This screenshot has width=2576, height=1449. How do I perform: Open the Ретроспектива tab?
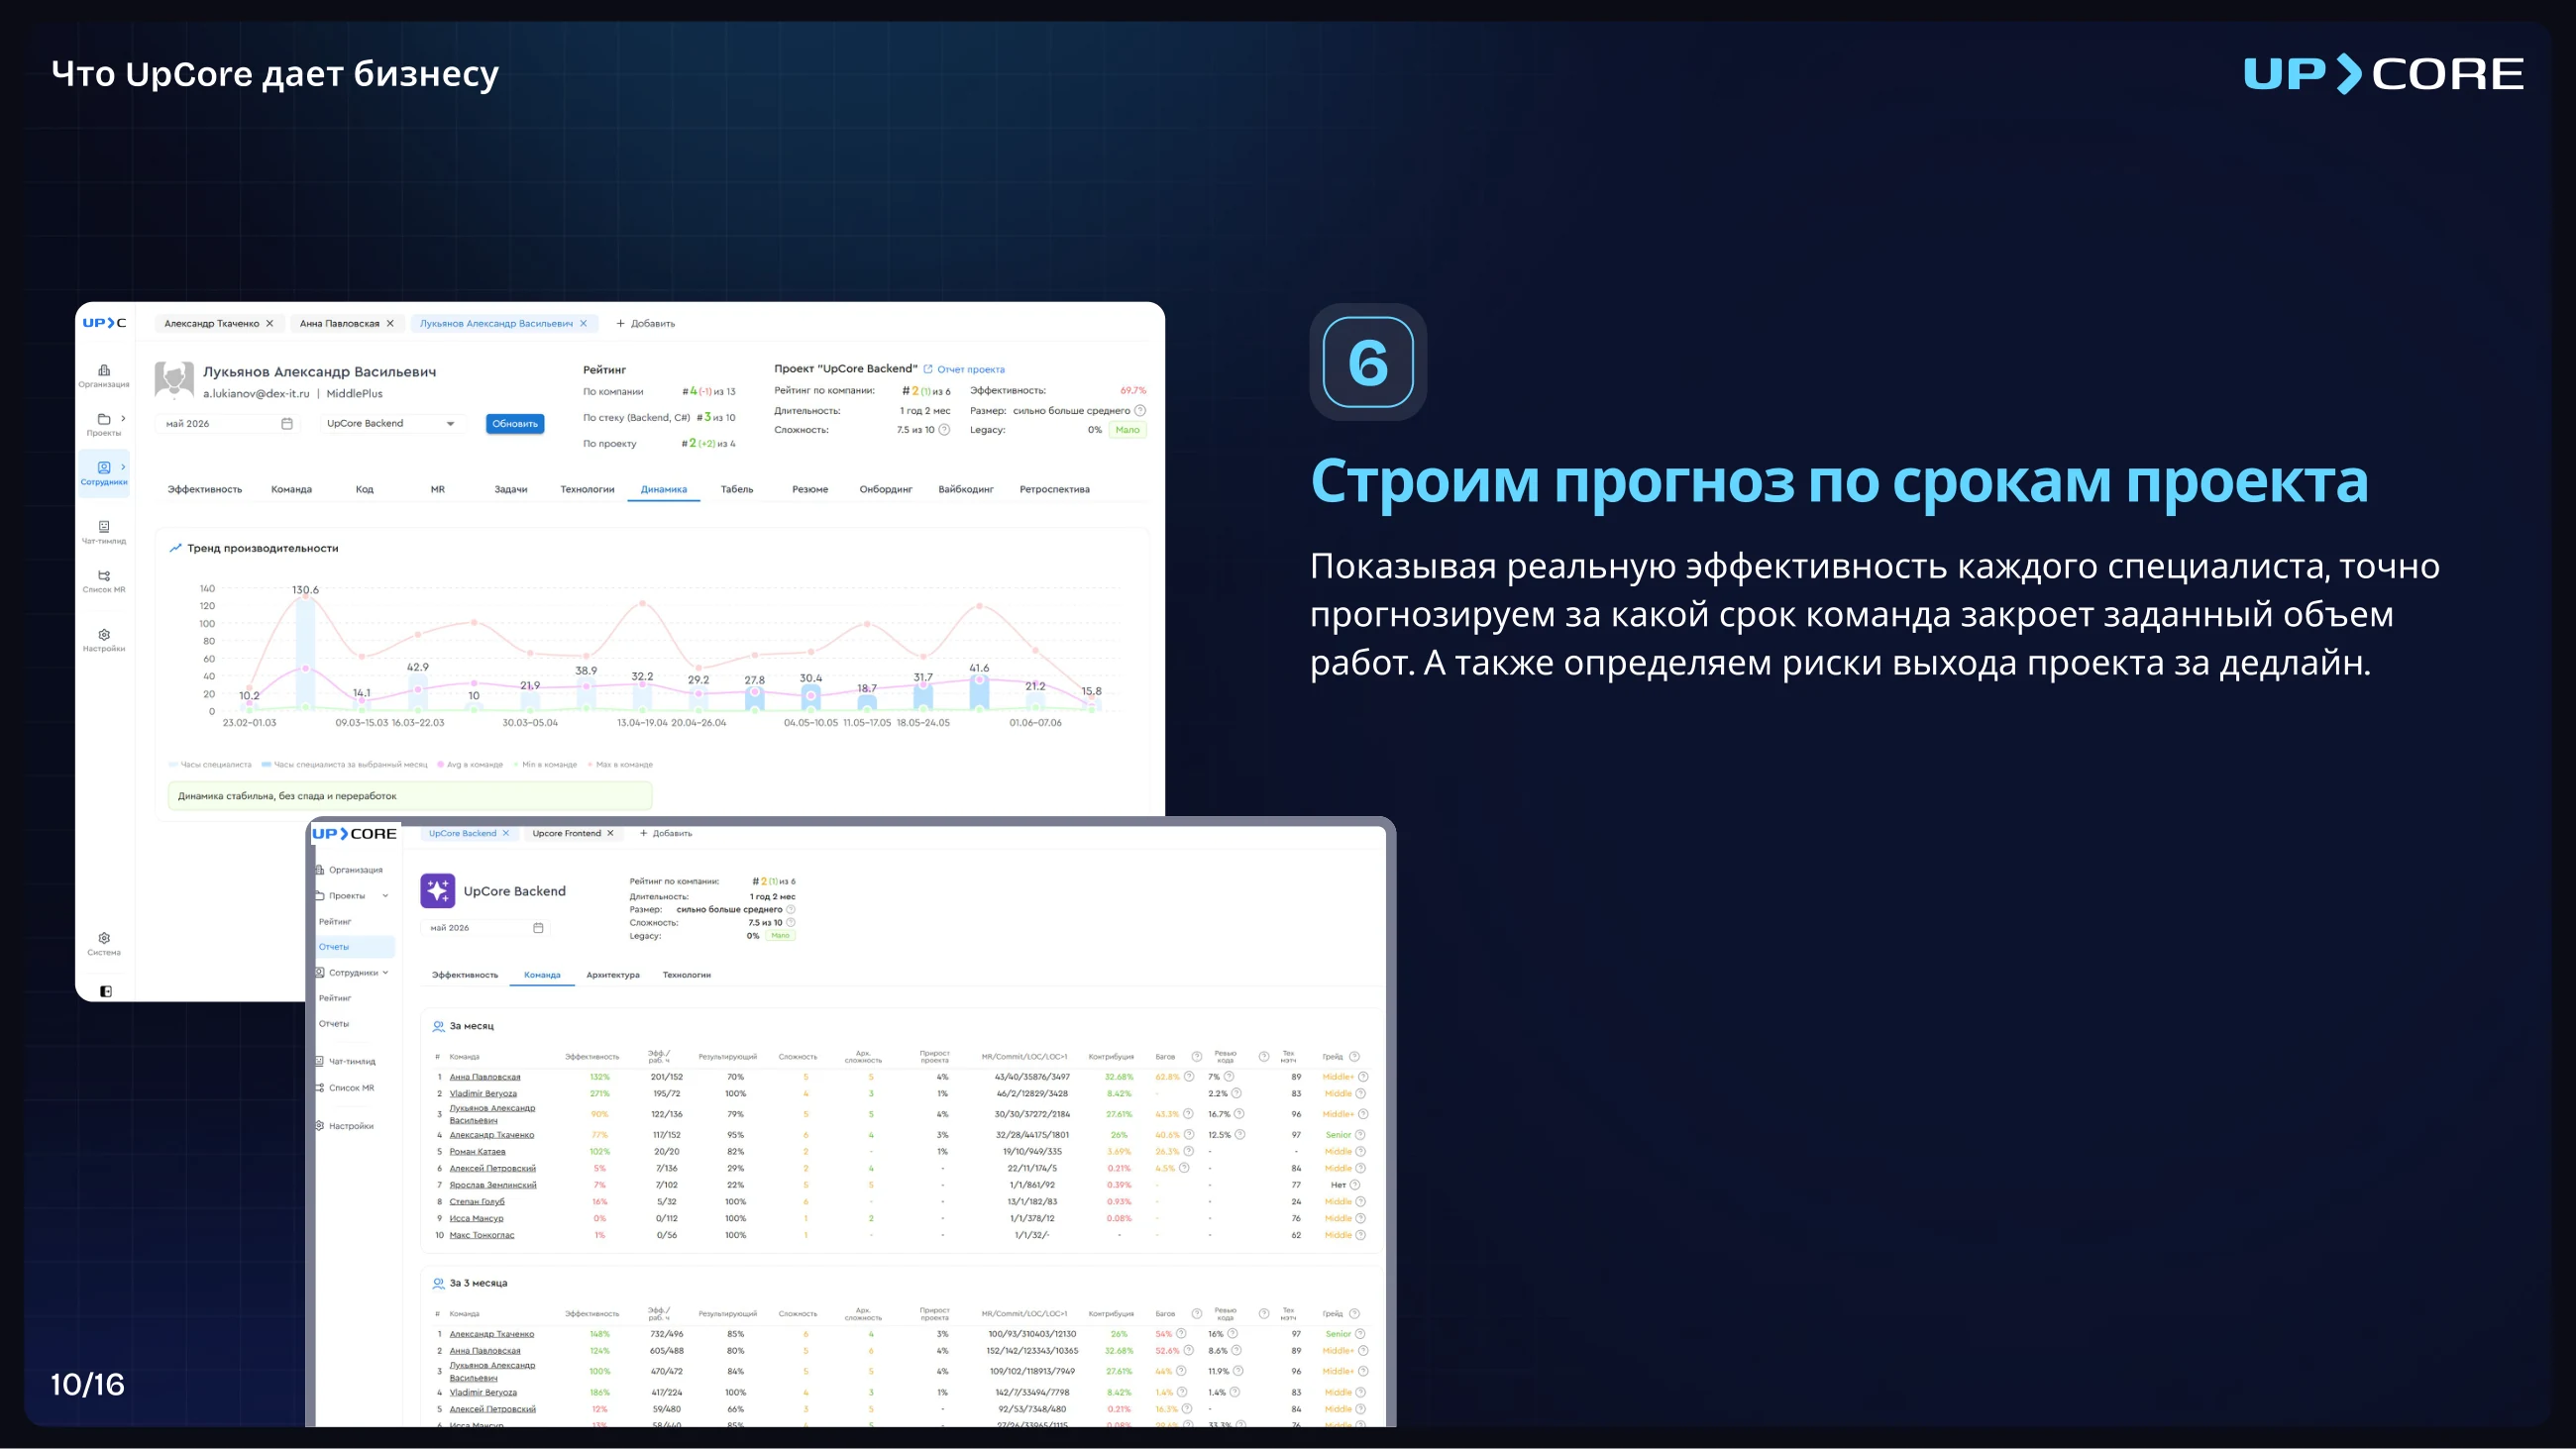1054,489
